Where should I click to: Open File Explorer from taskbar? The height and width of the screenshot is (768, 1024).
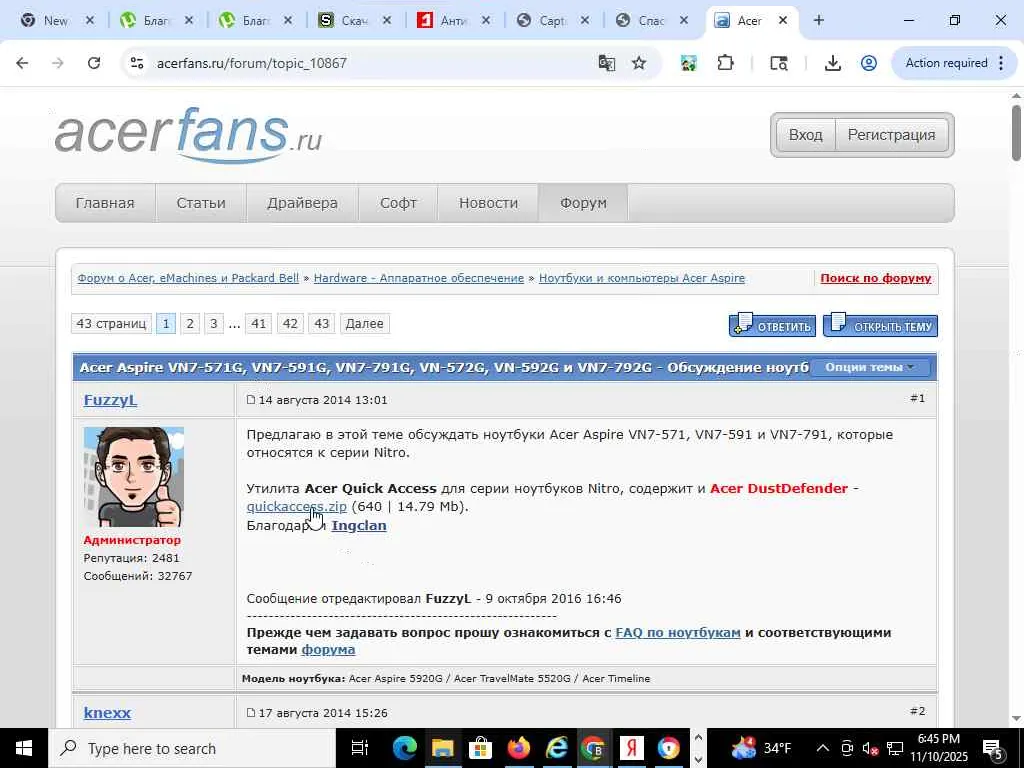click(x=442, y=748)
